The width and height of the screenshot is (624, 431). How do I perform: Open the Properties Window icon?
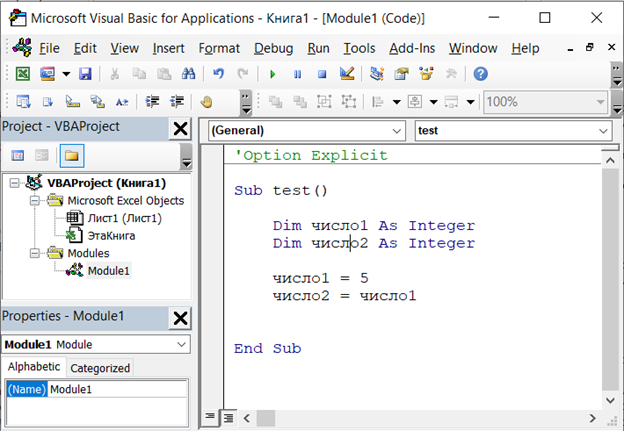pos(401,74)
